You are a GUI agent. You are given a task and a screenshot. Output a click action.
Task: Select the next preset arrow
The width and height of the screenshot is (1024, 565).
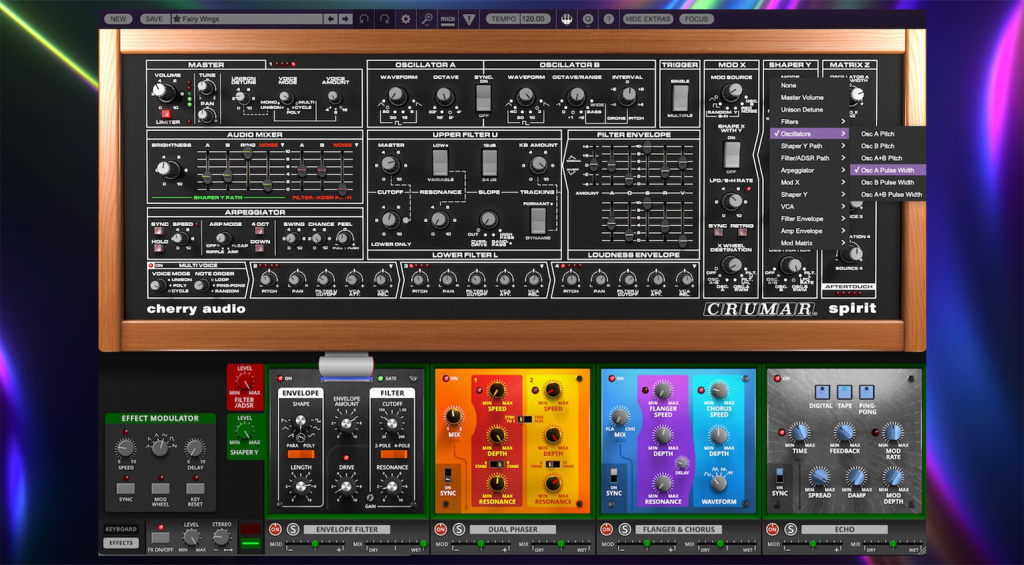click(346, 18)
